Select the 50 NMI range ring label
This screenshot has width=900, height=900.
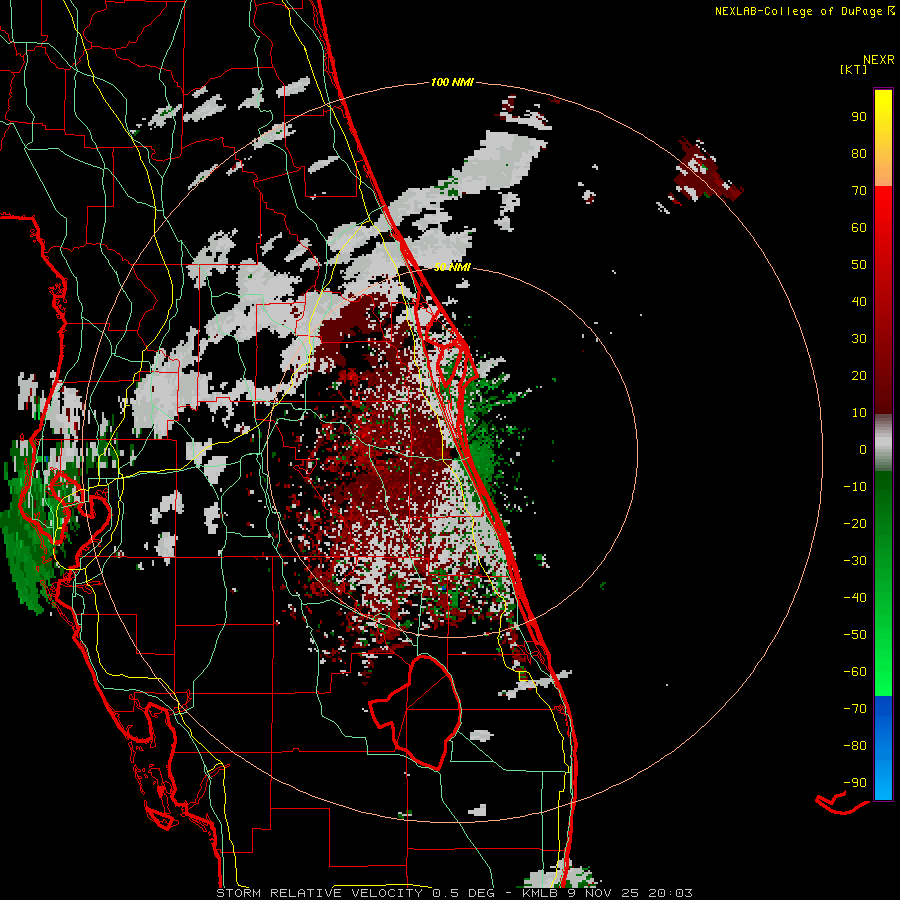coord(452,267)
